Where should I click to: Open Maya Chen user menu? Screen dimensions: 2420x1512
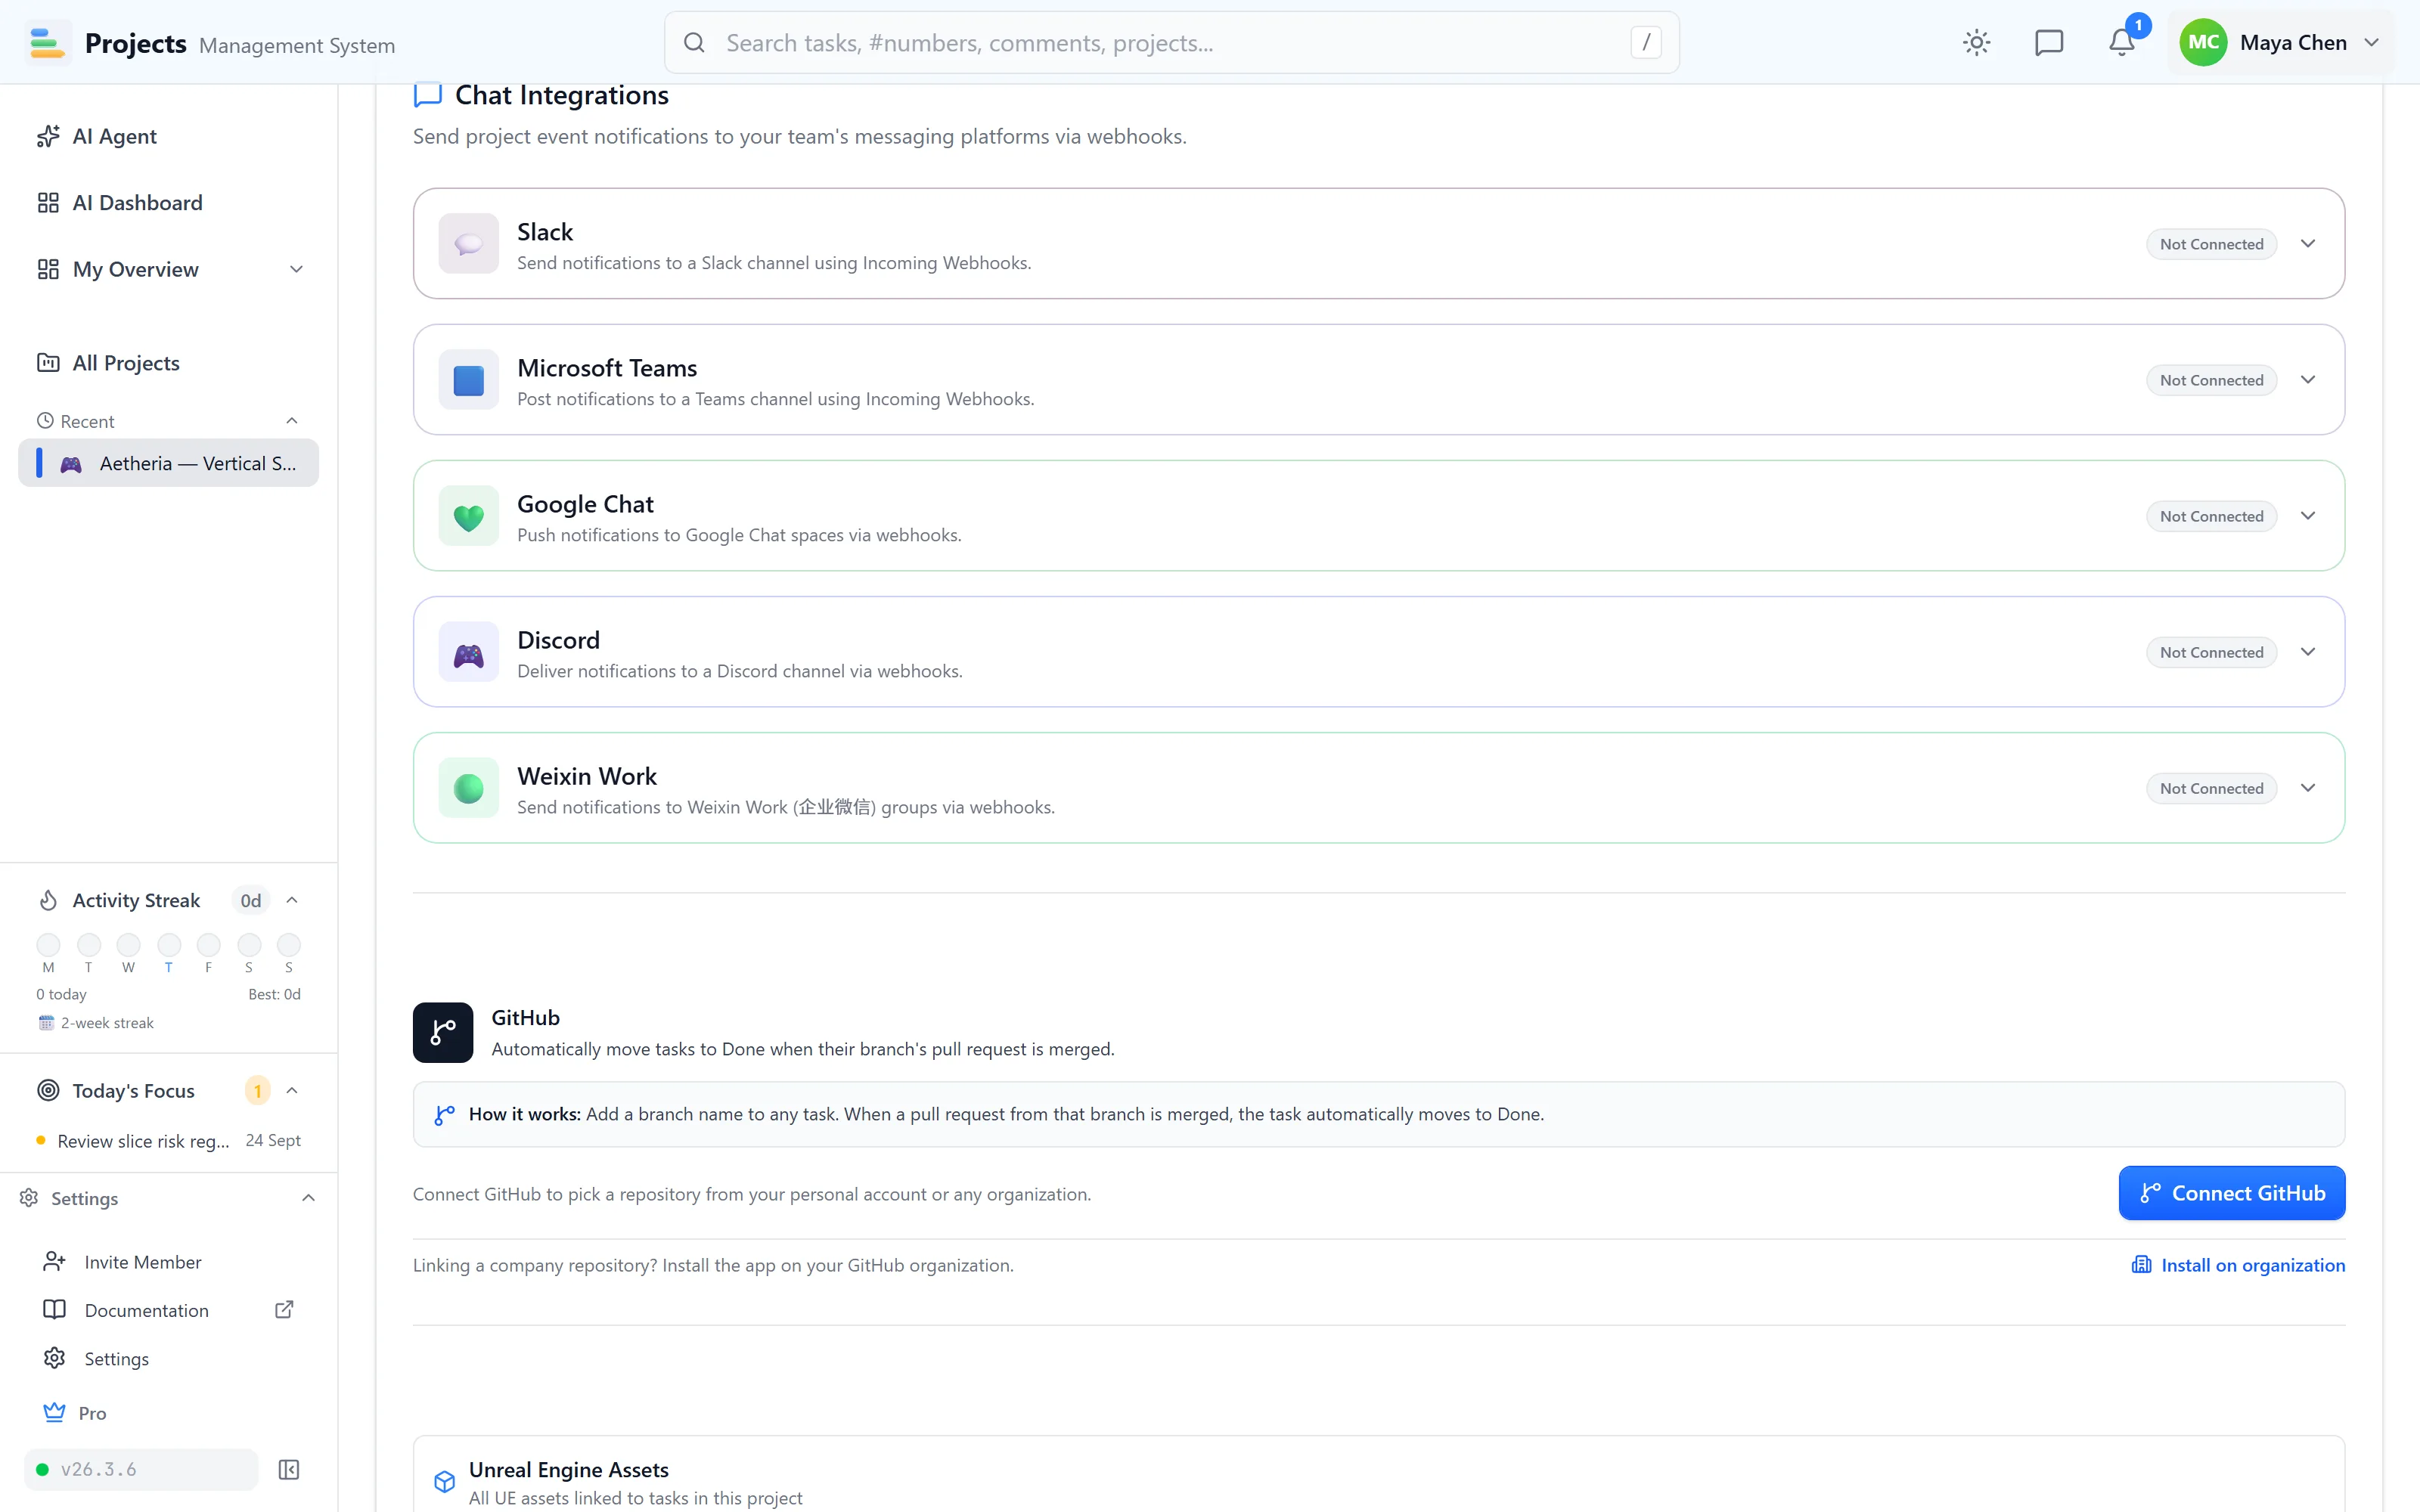(2281, 42)
